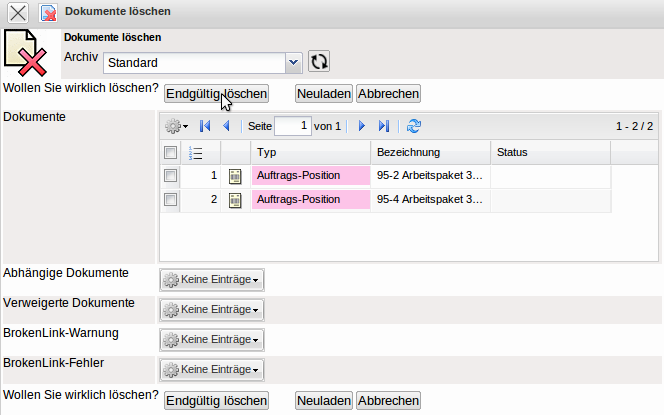Click row number 1 cell
Screen dimensions: 664x415
tap(201, 176)
